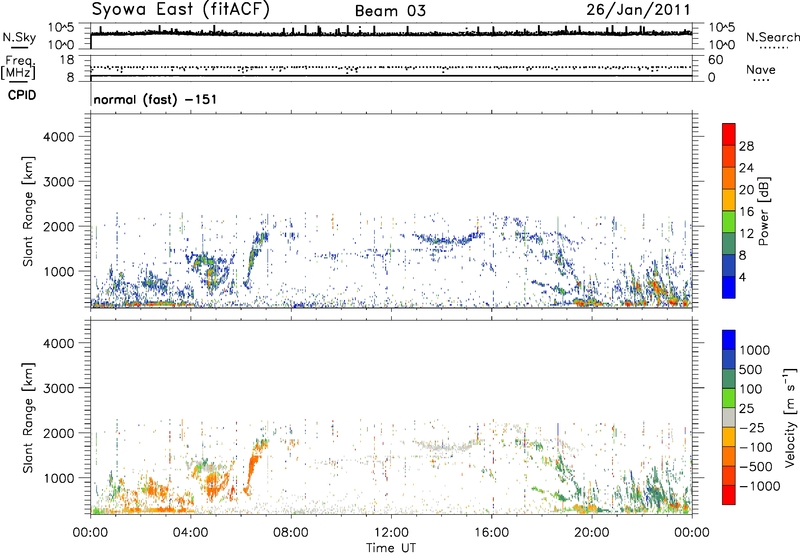Click the '04:00' time tick label

[190, 533]
